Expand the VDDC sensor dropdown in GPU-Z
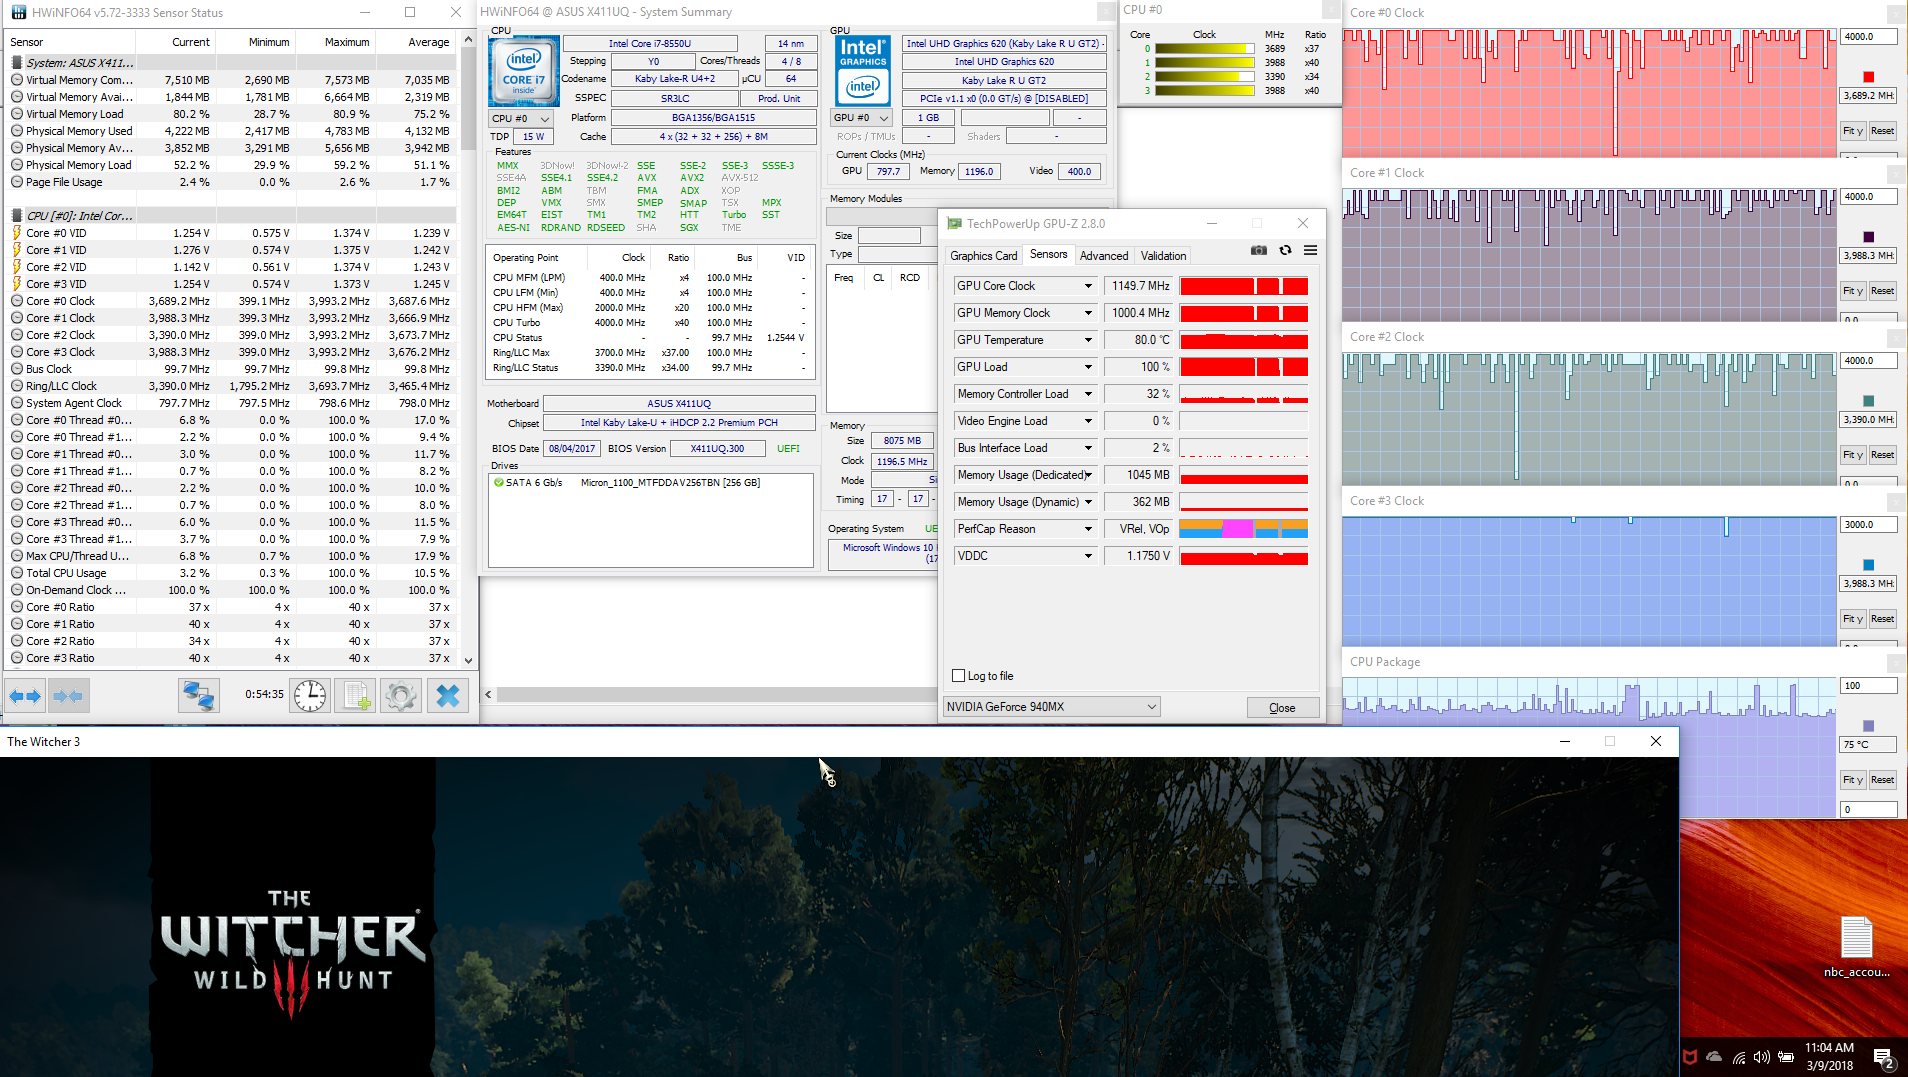 point(1088,556)
